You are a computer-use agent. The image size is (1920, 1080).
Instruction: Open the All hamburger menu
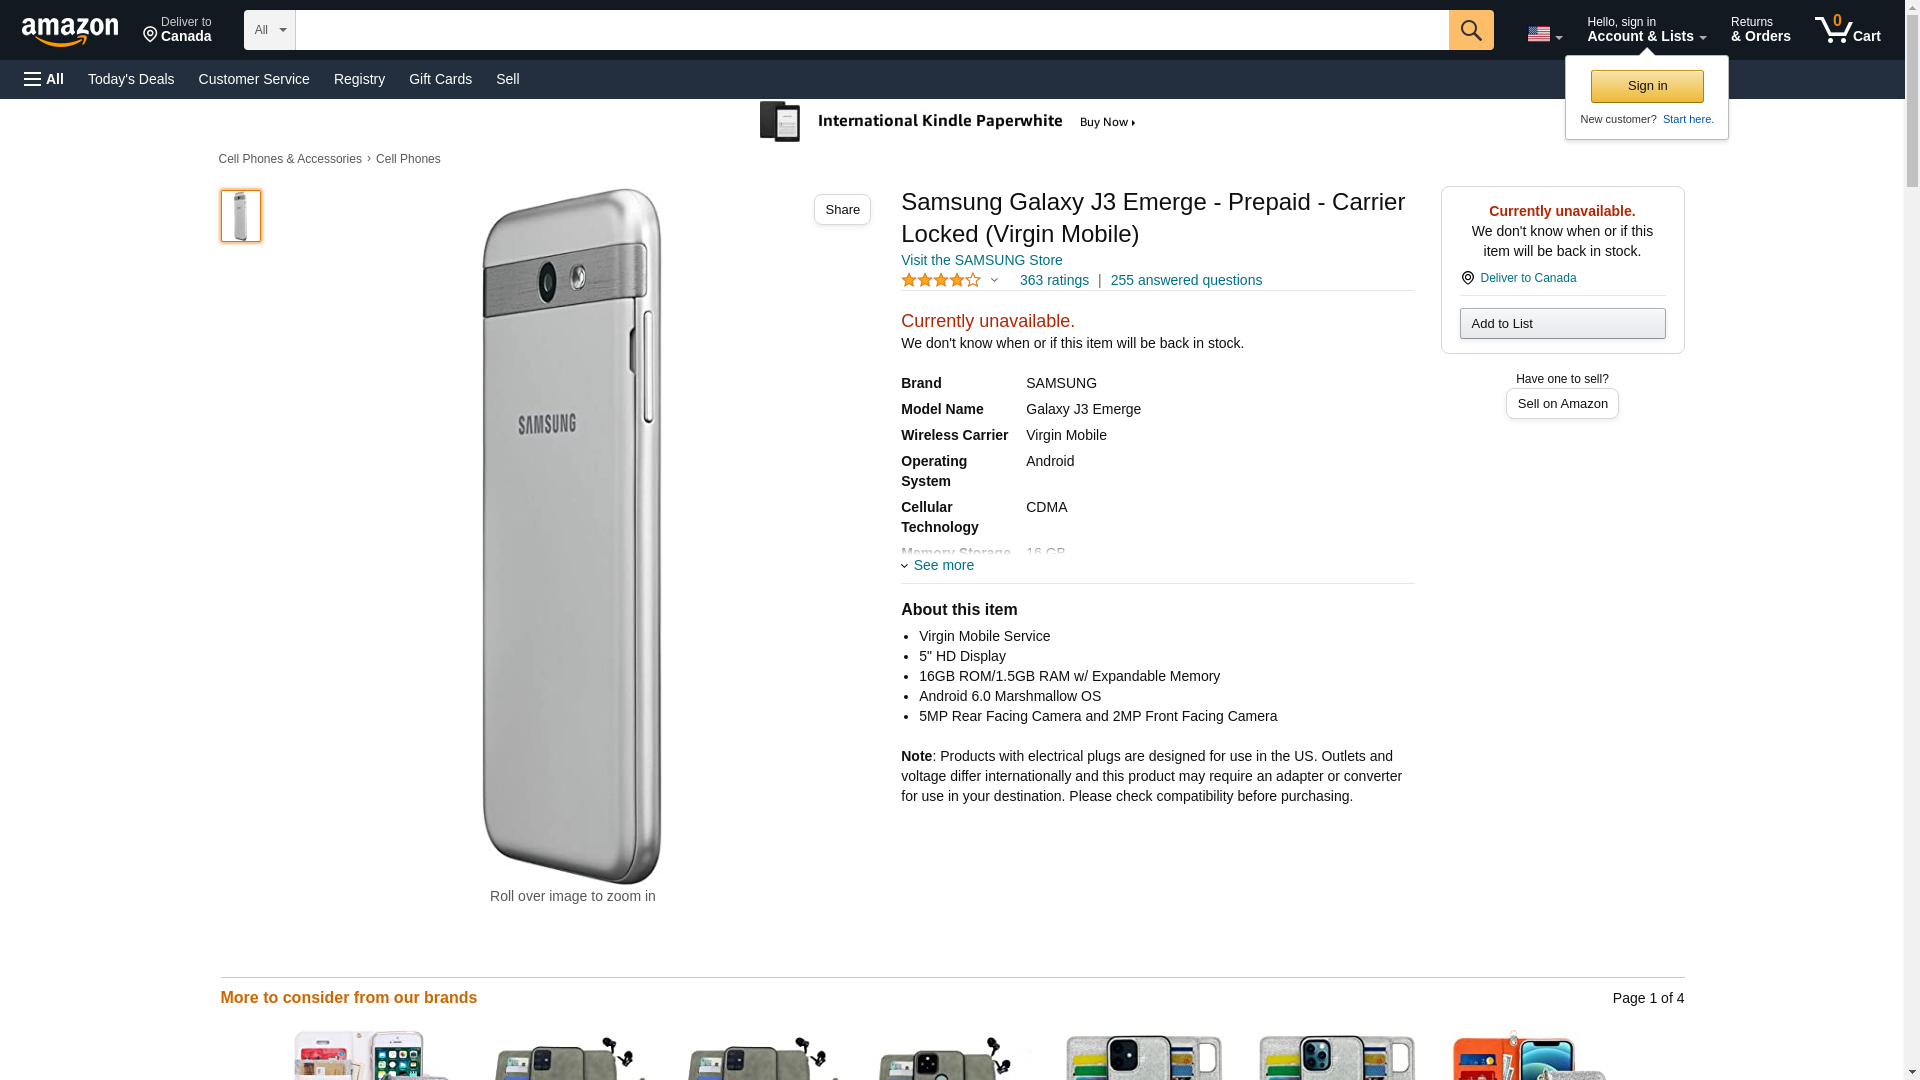(x=44, y=79)
